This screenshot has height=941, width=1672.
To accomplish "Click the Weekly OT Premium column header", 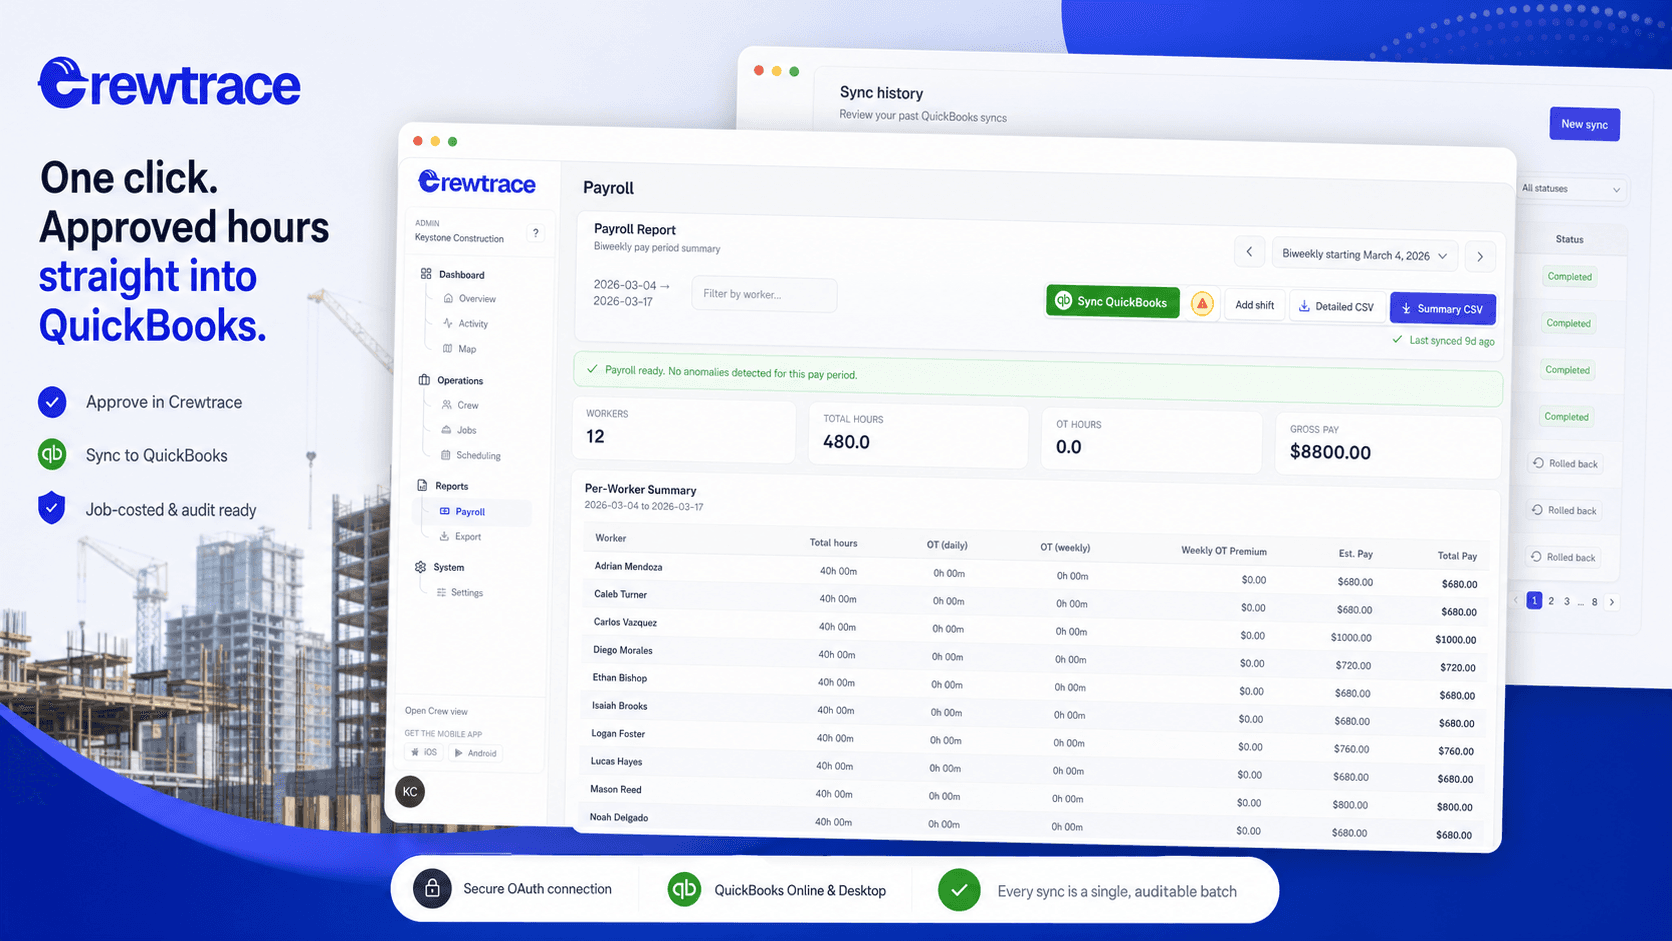I will click(x=1223, y=551).
